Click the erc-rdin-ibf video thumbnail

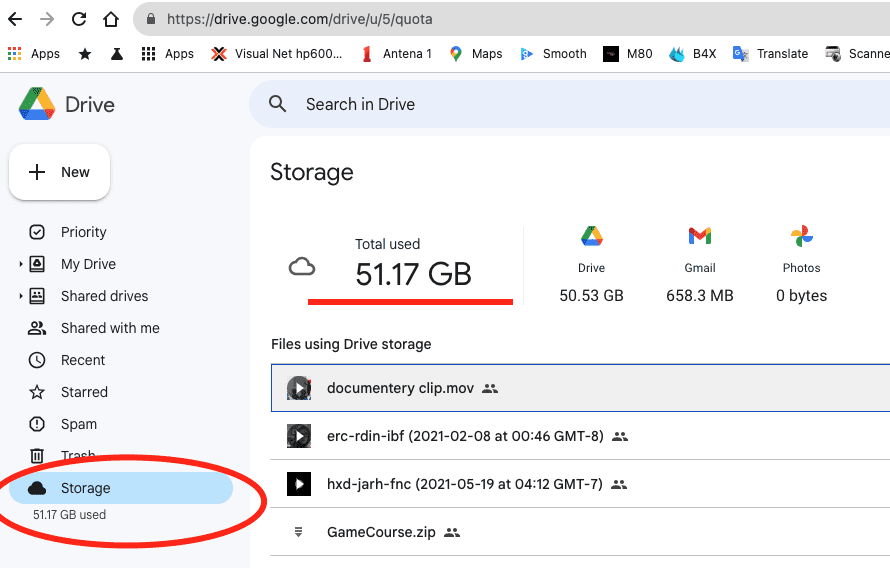pyautogui.click(x=299, y=436)
